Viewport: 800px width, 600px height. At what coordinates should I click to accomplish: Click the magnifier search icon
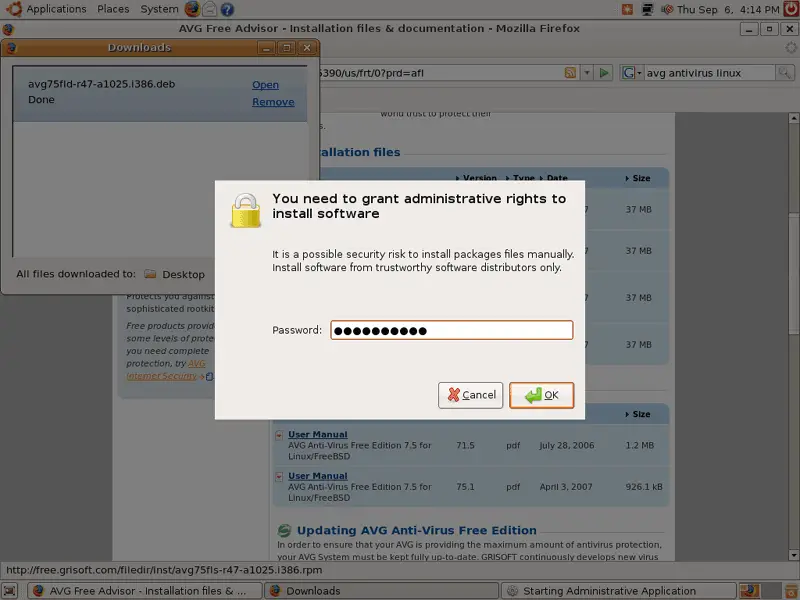pyautogui.click(x=784, y=73)
